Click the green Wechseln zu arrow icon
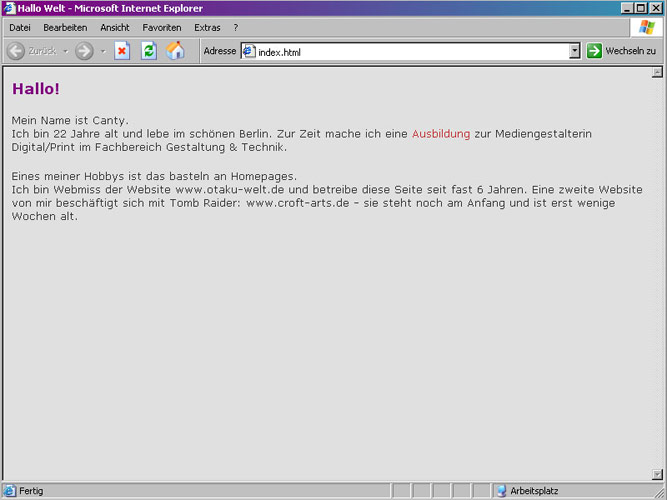The width and height of the screenshot is (667, 500). click(594, 51)
